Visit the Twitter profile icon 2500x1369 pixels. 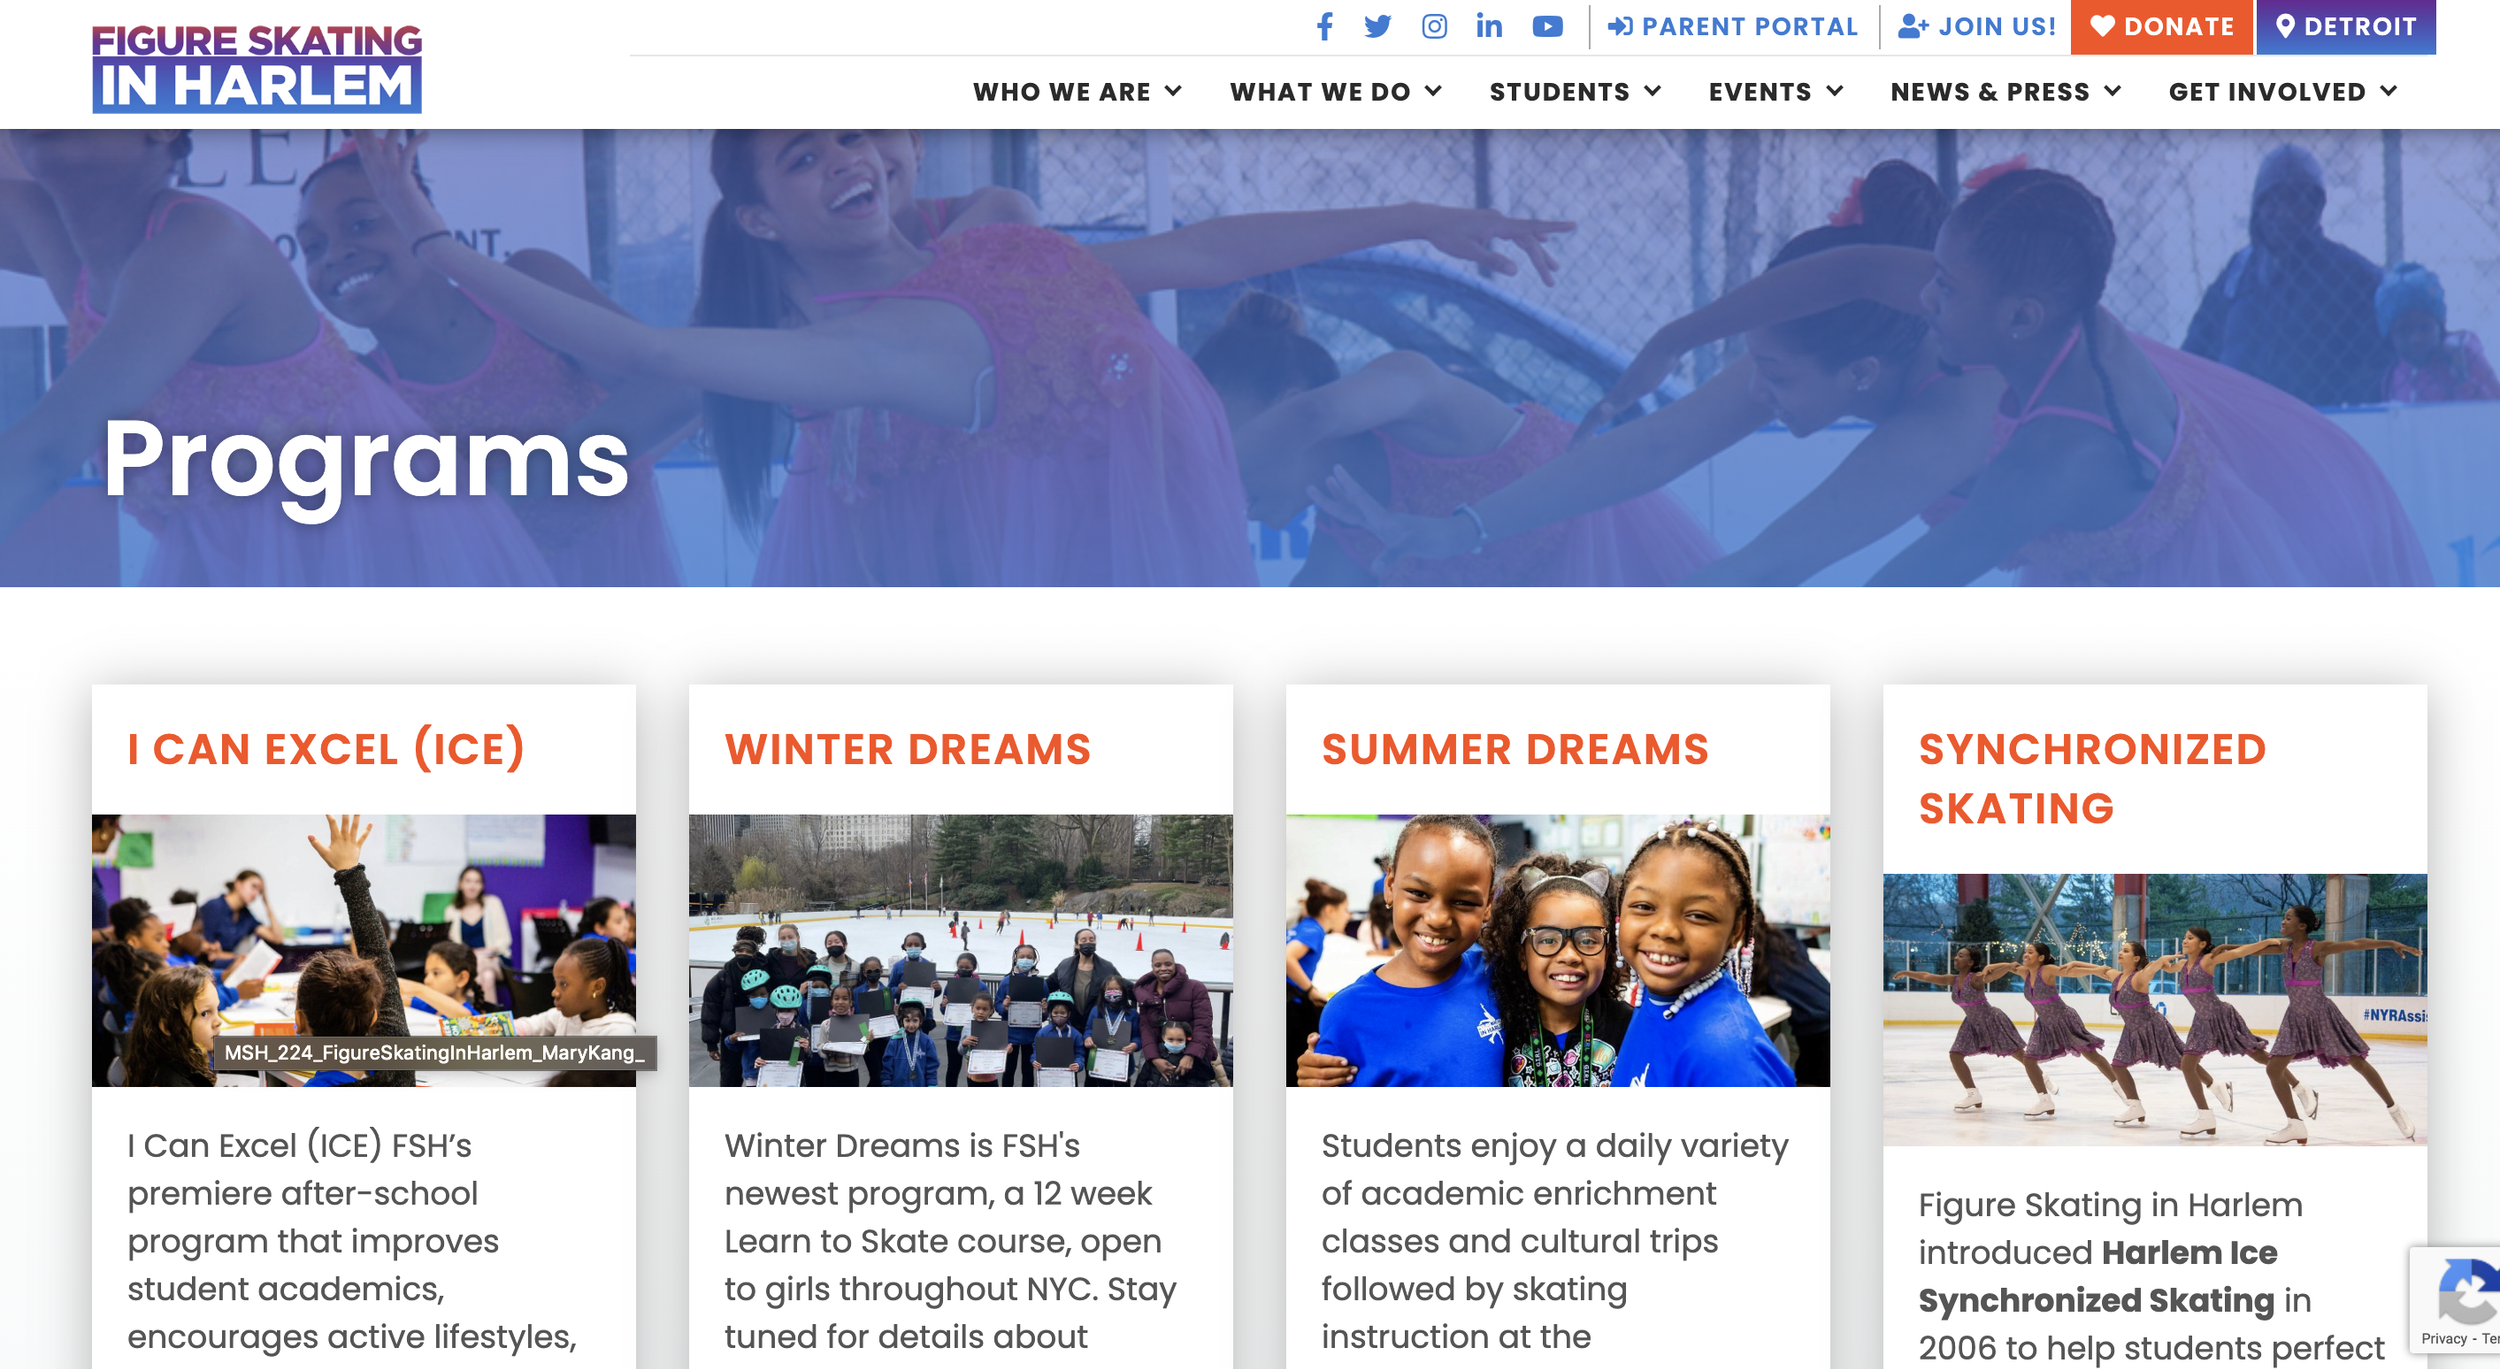[x=1378, y=27]
